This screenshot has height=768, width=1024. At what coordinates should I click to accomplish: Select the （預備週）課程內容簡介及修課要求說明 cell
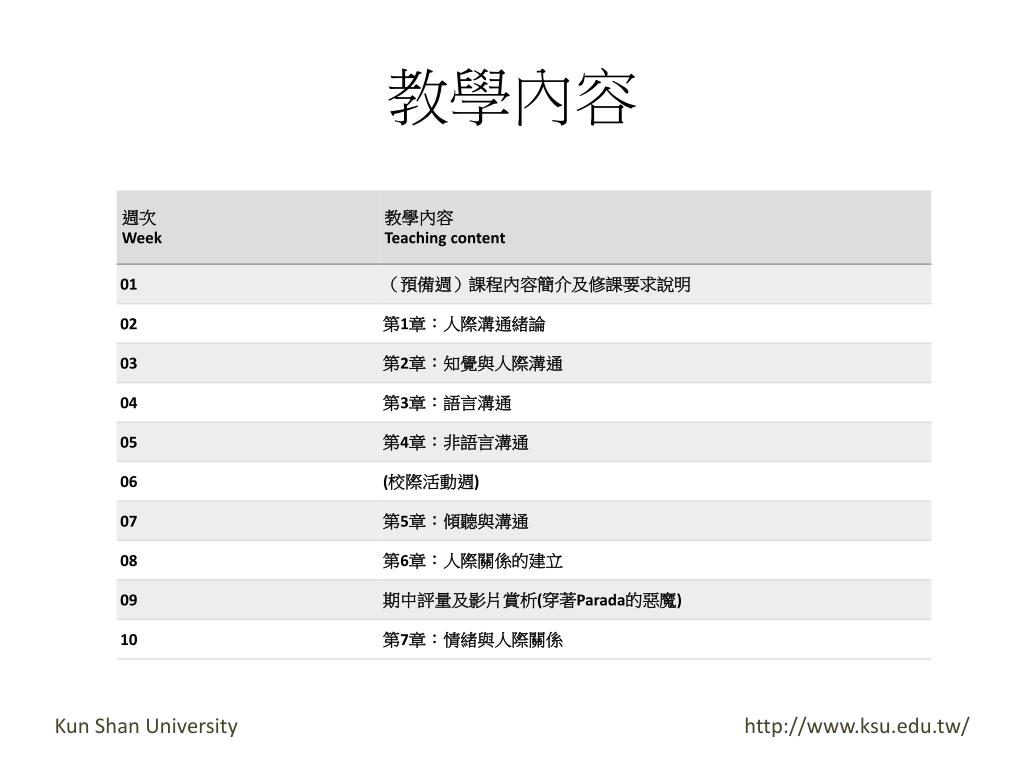tap(655, 284)
